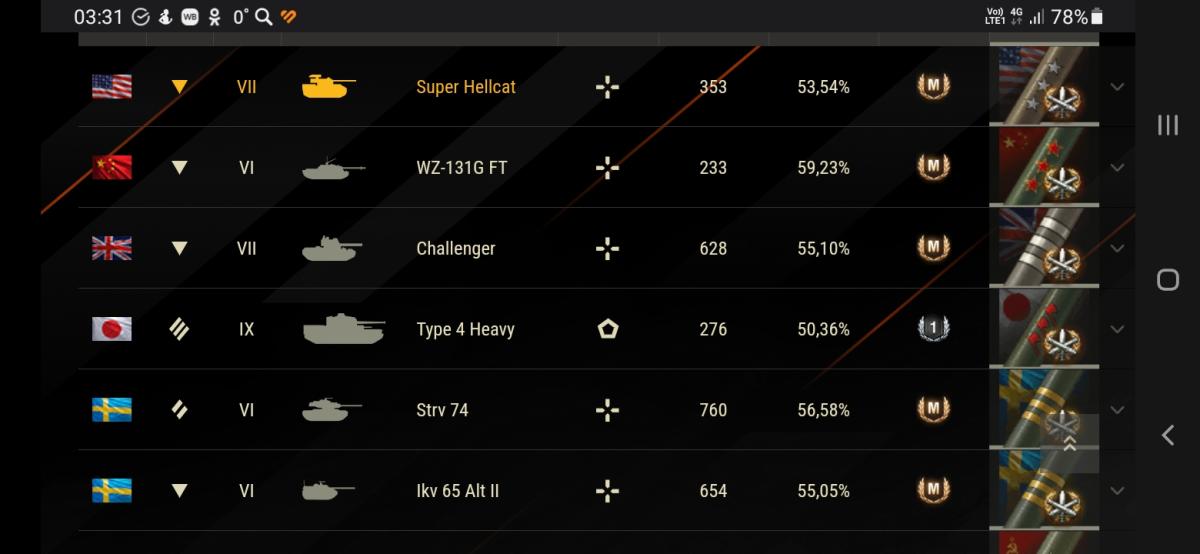Expand the Ikv 65 Alt II row

1117,491
